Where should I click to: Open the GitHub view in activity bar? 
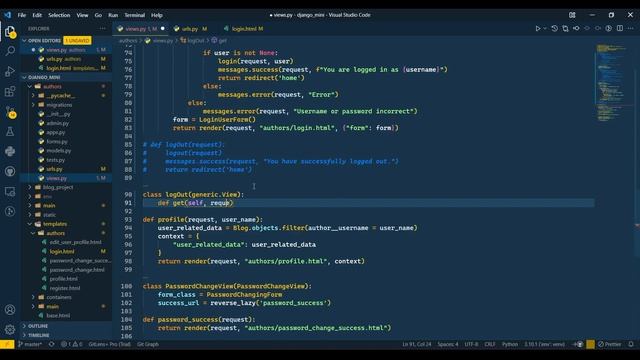[10, 171]
